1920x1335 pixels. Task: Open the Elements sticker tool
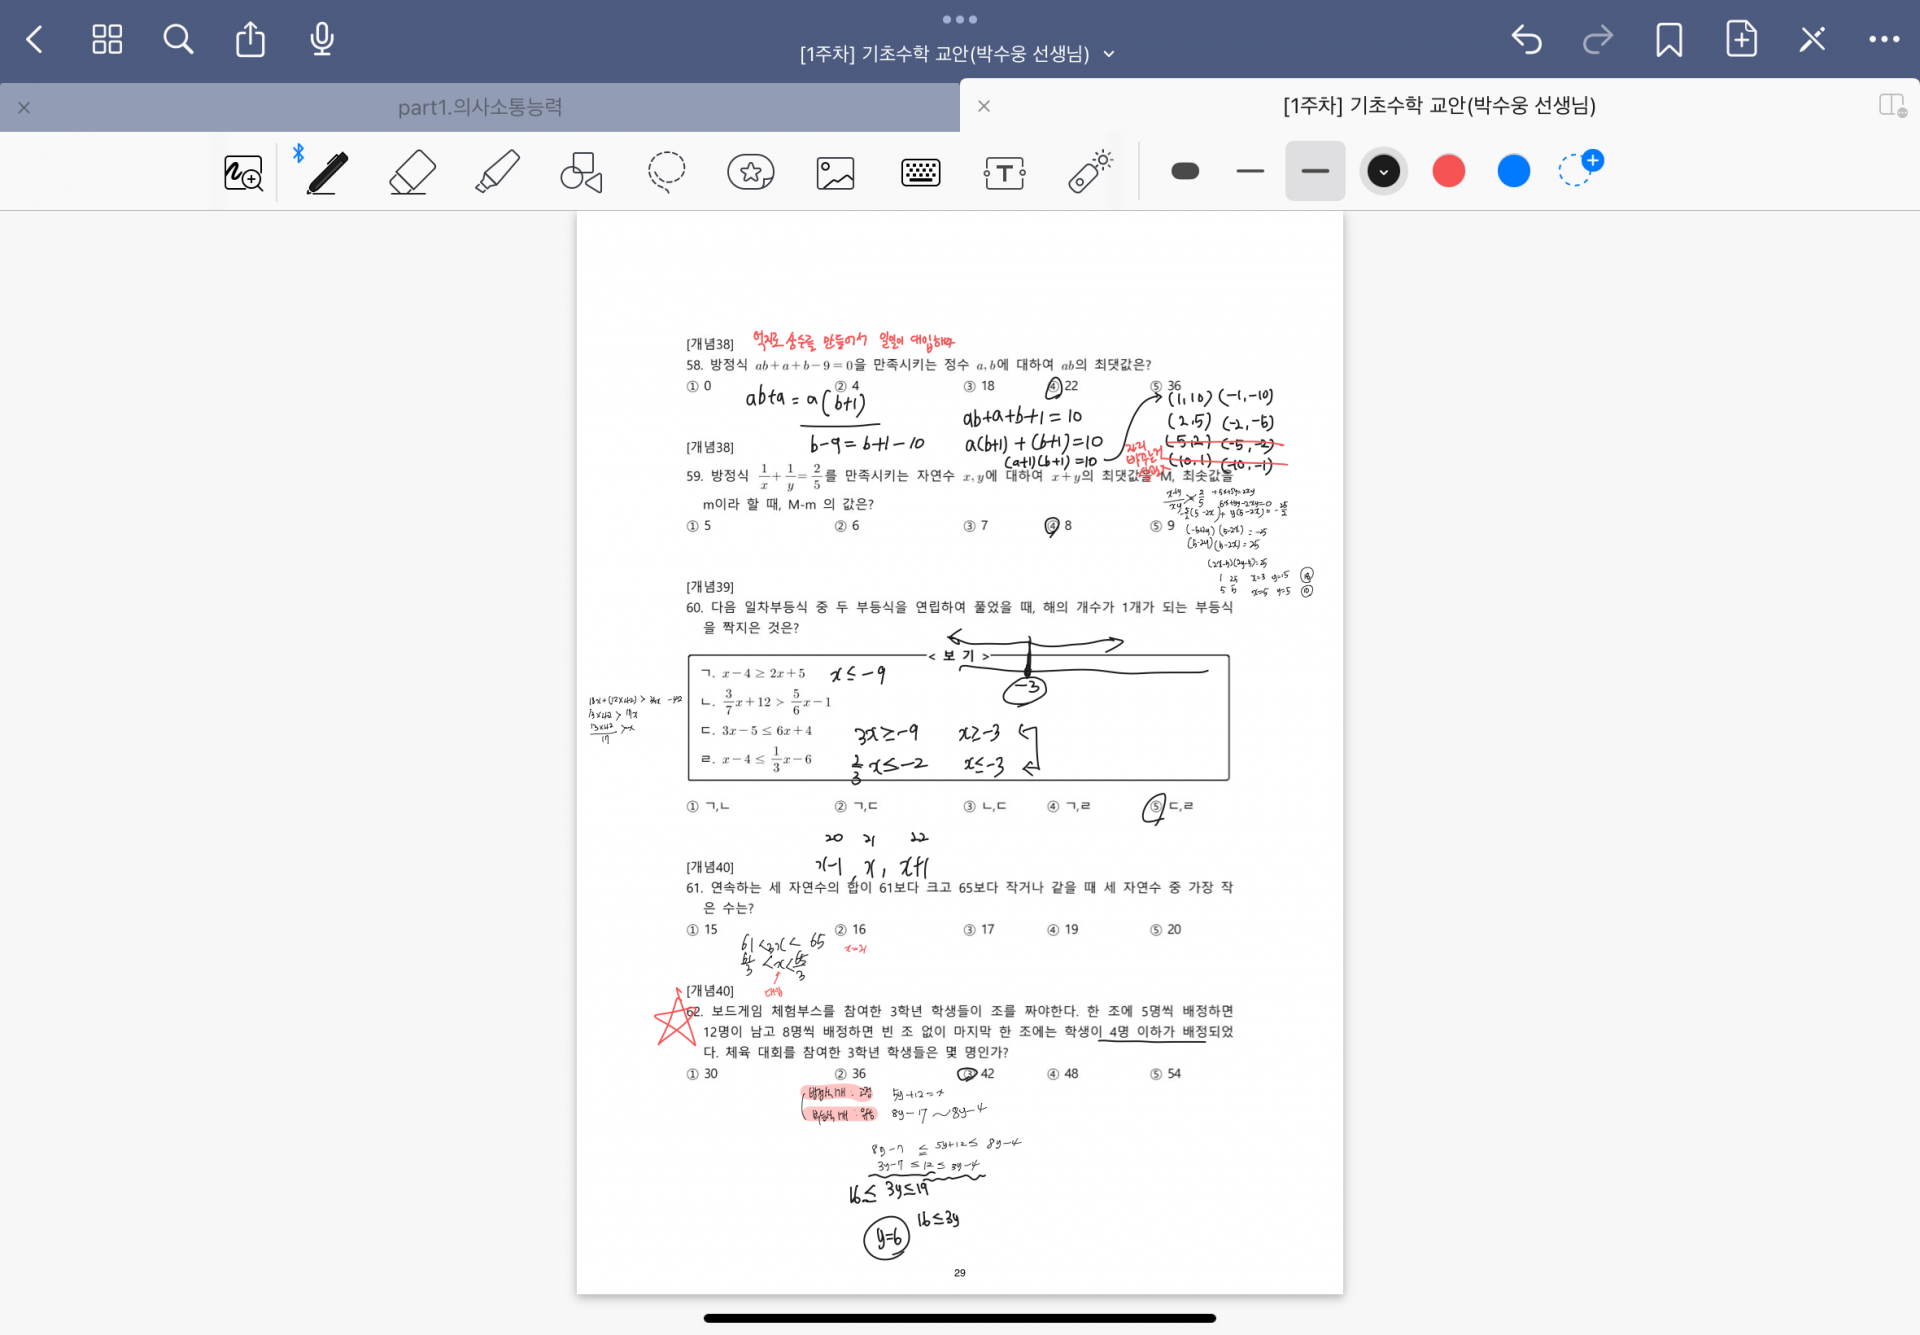751,172
